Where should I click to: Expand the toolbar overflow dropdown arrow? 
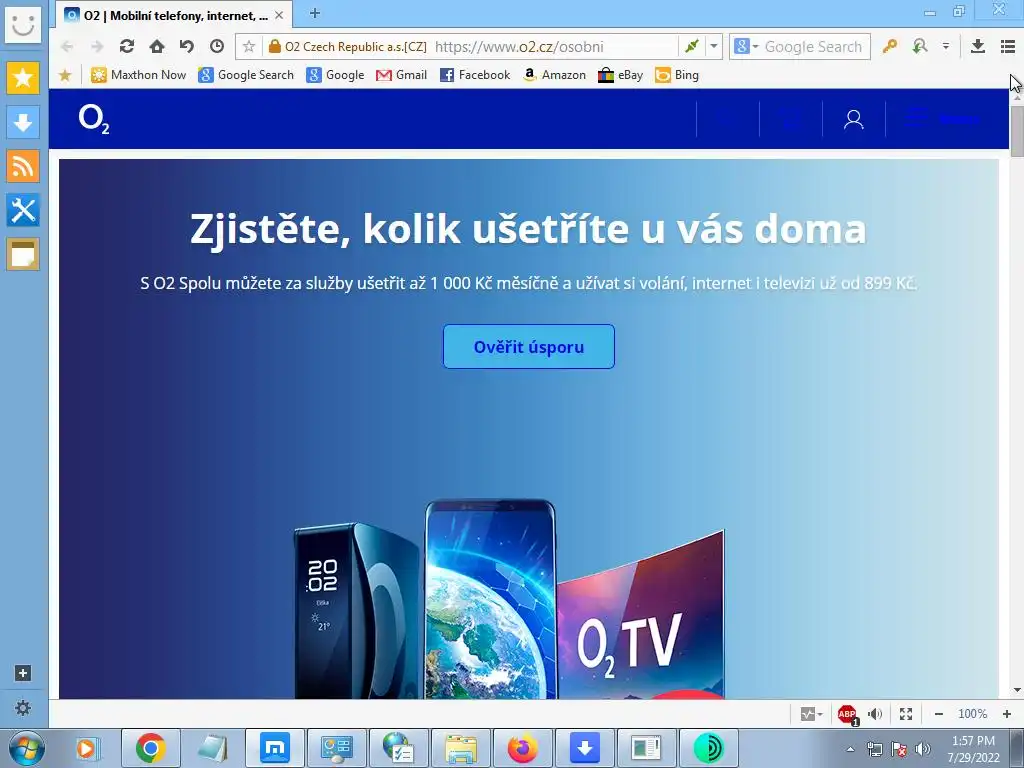coord(946,46)
